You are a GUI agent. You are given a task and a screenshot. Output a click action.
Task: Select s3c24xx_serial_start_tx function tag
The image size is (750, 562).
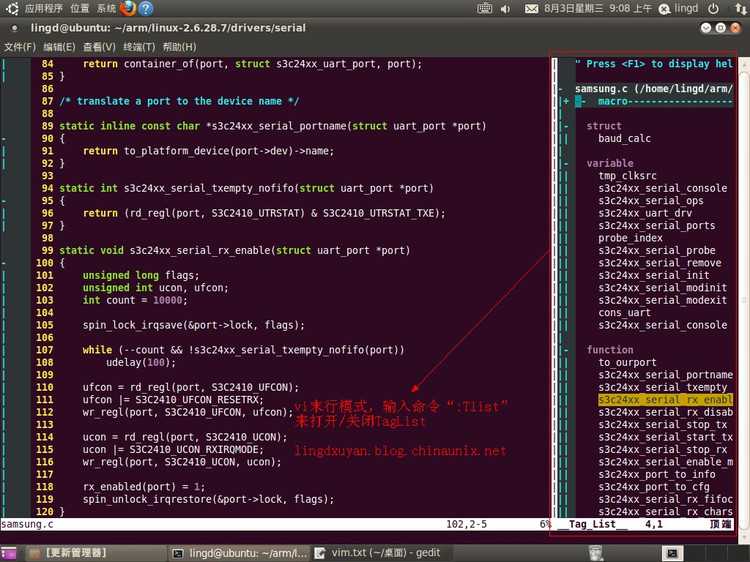(x=665, y=437)
